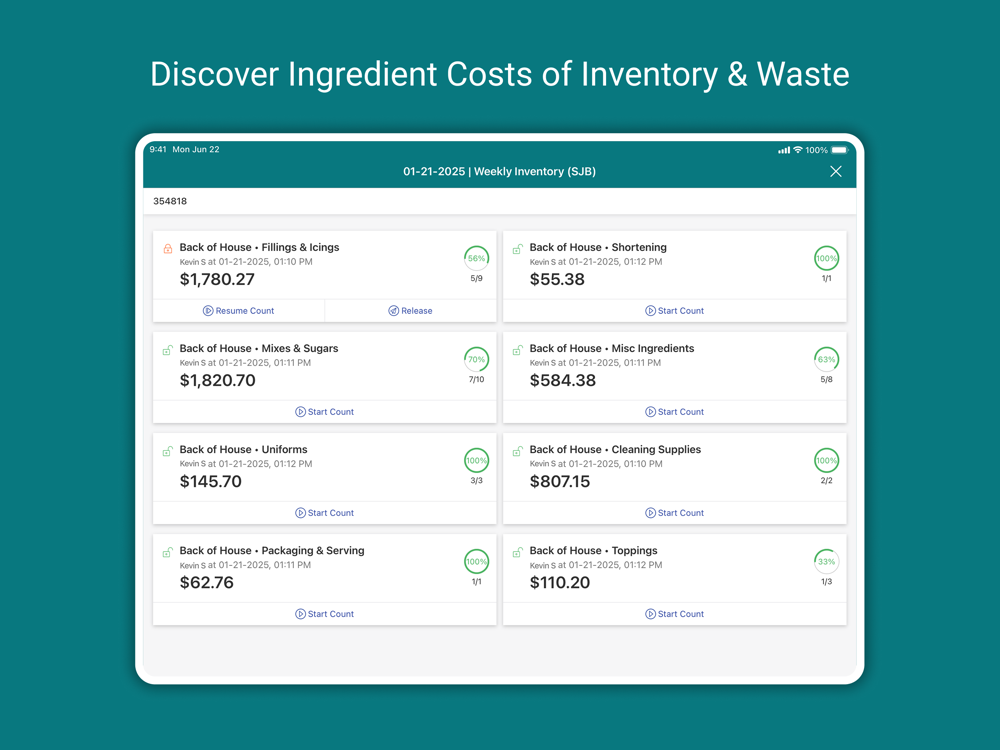Open the Back of House • Cleaning Supplies title
This screenshot has height=750, width=1000.
pyautogui.click(x=615, y=450)
